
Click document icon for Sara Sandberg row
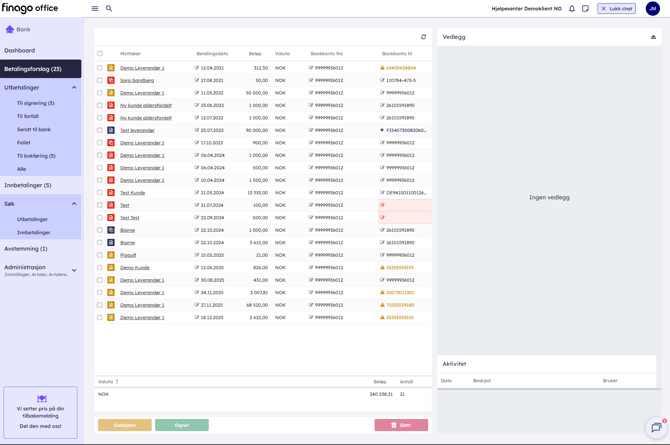111,80
